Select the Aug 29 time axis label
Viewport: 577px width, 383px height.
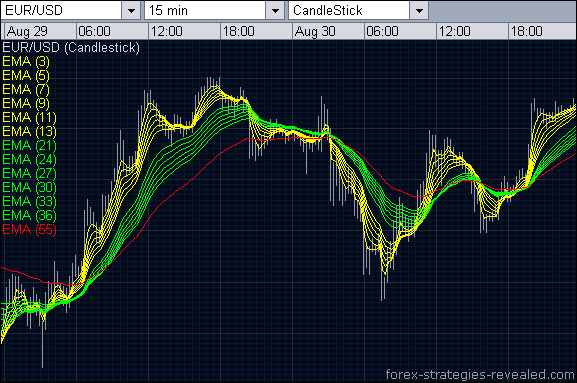pyautogui.click(x=27, y=31)
